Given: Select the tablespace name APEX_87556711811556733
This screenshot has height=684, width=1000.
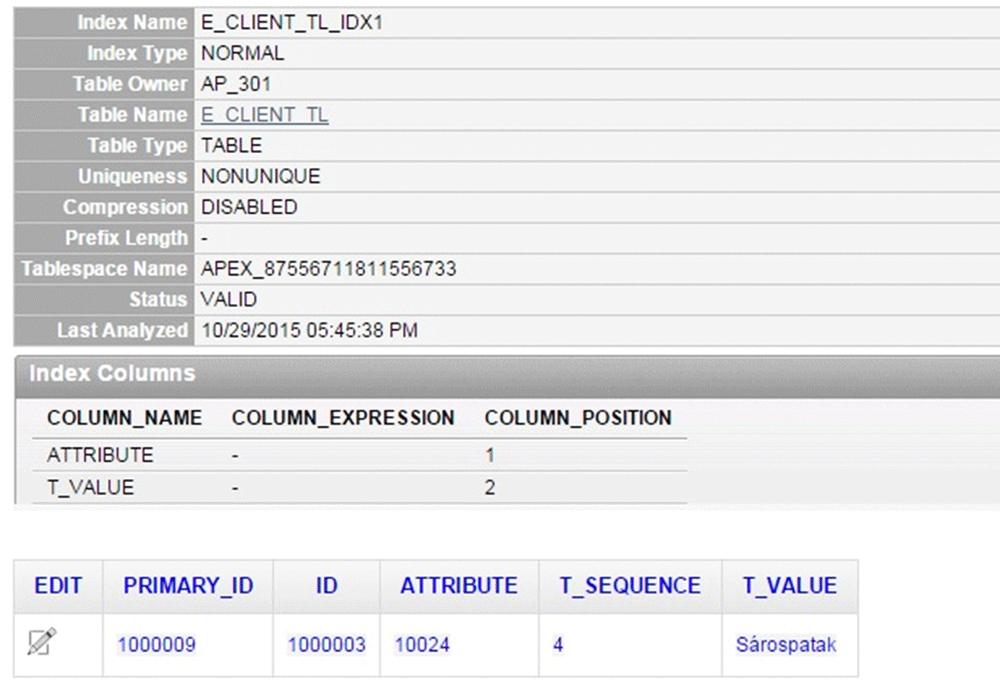Looking at the screenshot, I should pos(328,268).
